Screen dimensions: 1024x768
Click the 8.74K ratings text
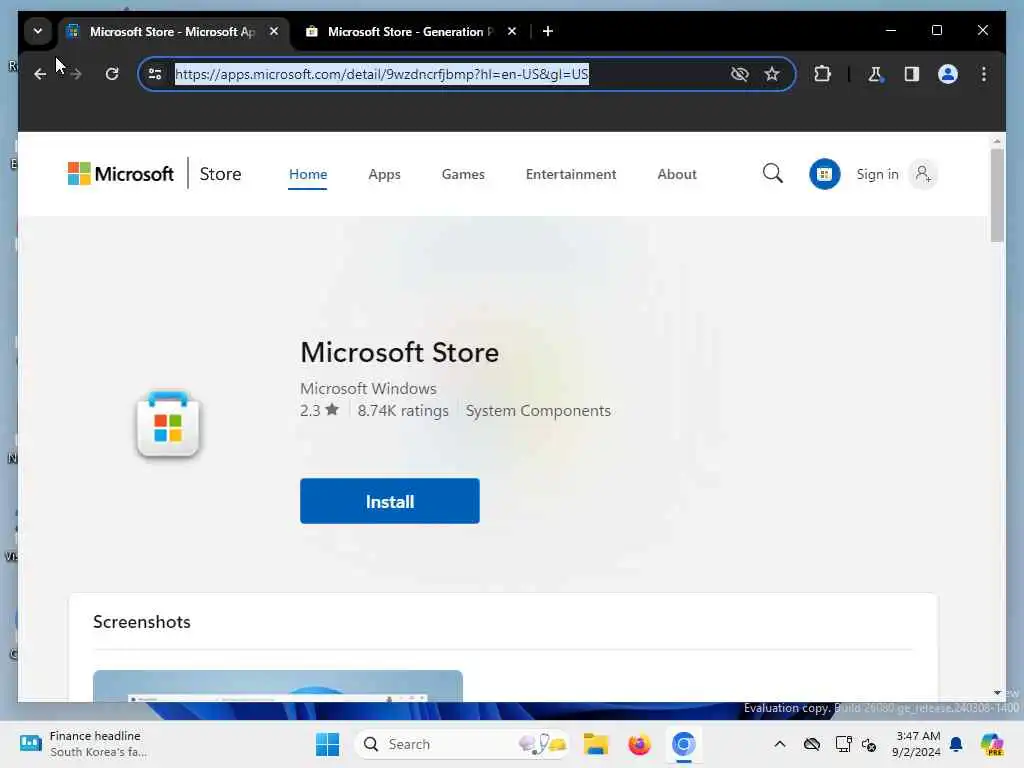pyautogui.click(x=403, y=411)
